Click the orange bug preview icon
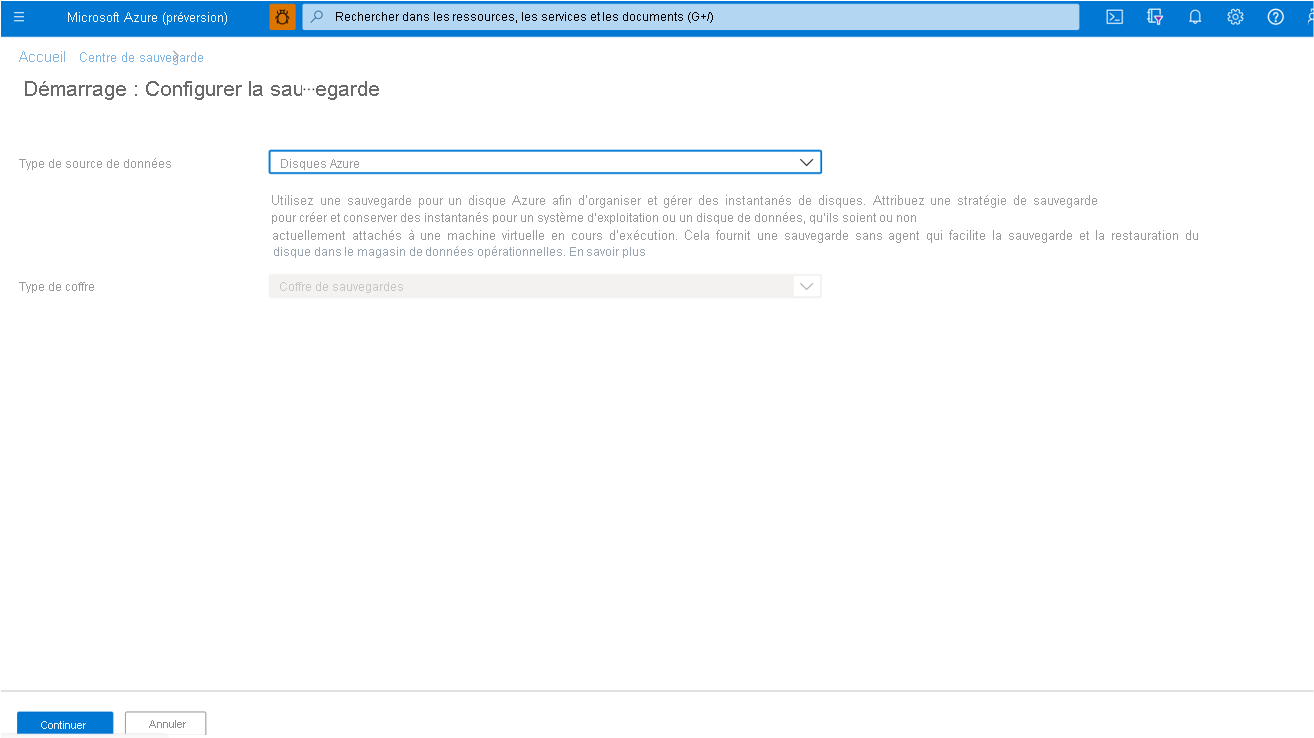The height and width of the screenshot is (738, 1314). tap(283, 17)
